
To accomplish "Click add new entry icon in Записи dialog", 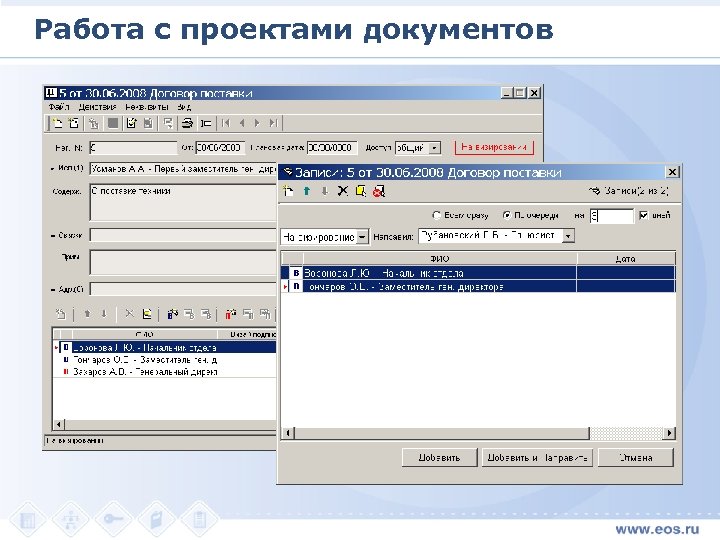I will [x=288, y=191].
